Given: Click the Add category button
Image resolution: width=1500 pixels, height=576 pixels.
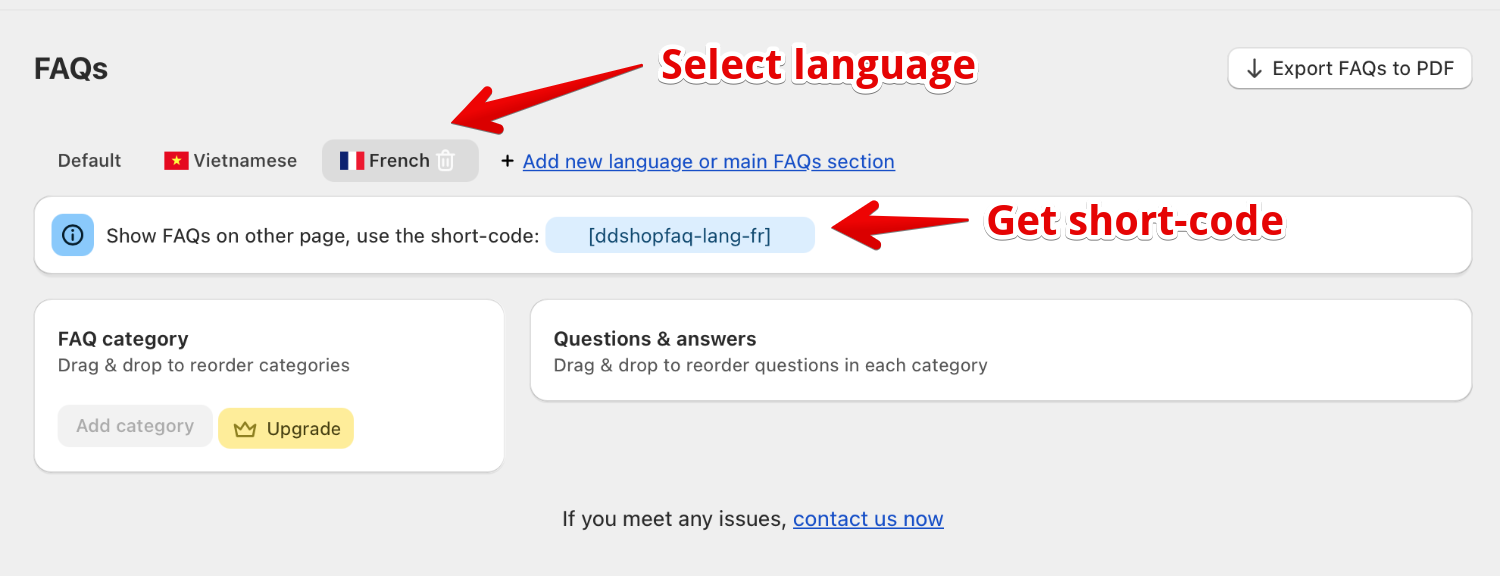Looking at the screenshot, I should pyautogui.click(x=135, y=426).
